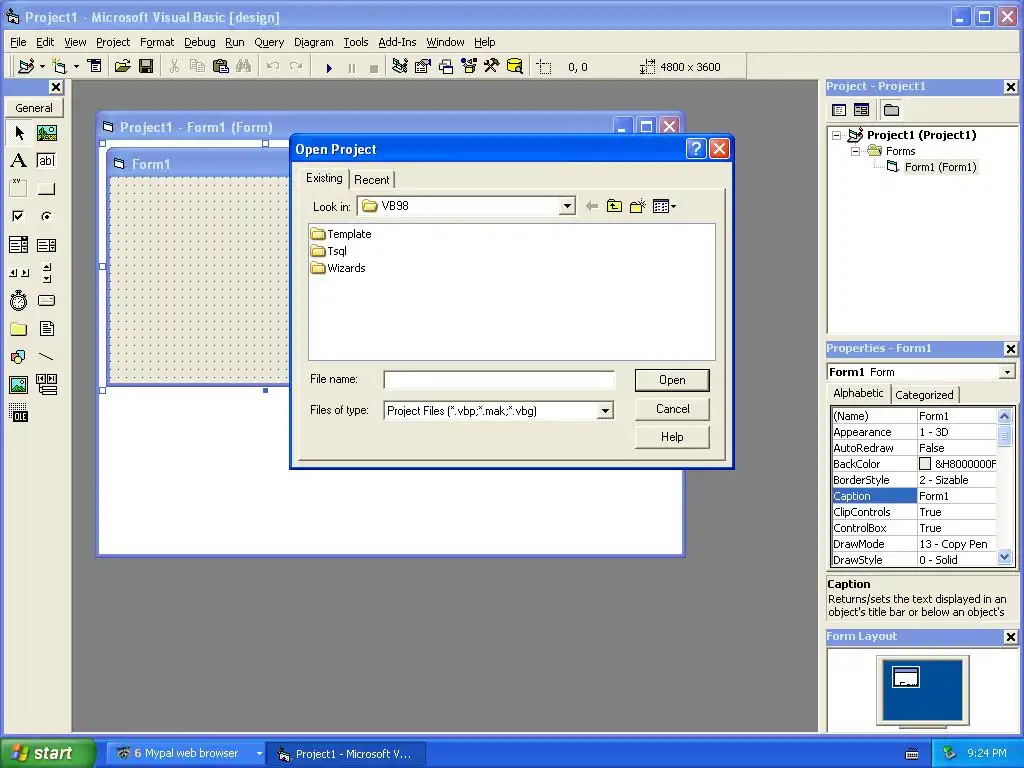Open the Add-Ins menu
This screenshot has width=1024, height=768.
click(x=397, y=42)
